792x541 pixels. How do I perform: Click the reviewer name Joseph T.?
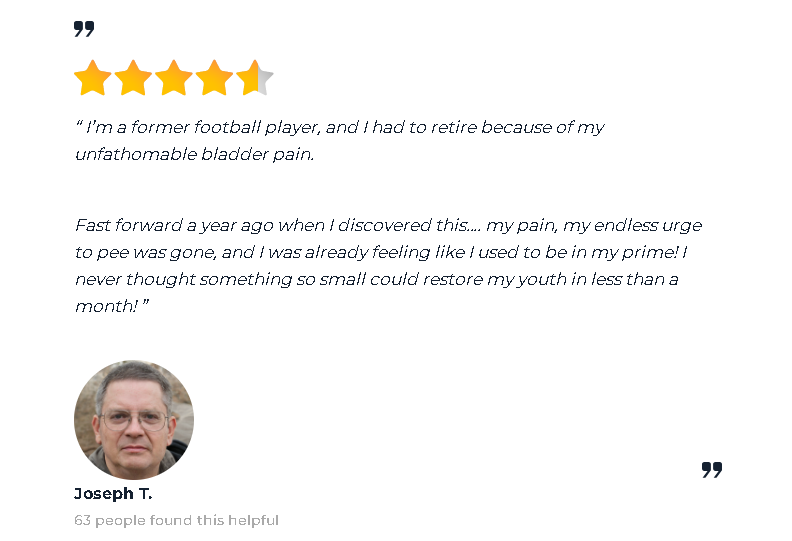click(113, 494)
